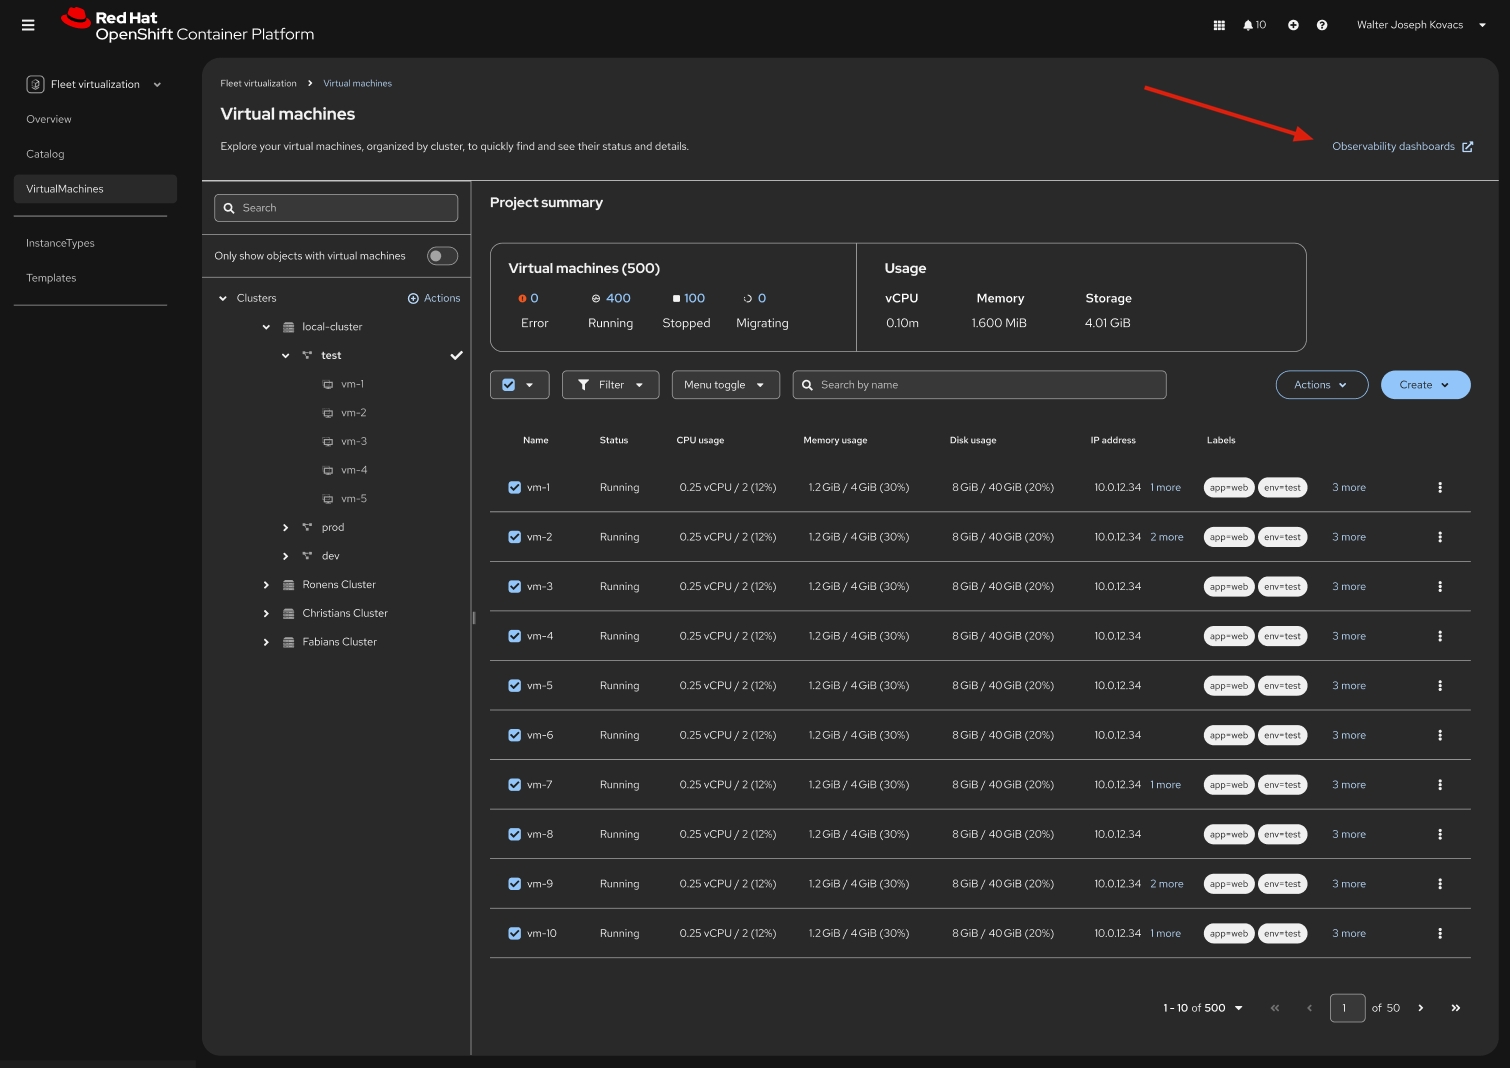1510x1068 pixels.
Task: Open the application launcher grid icon
Action: tap(1219, 25)
